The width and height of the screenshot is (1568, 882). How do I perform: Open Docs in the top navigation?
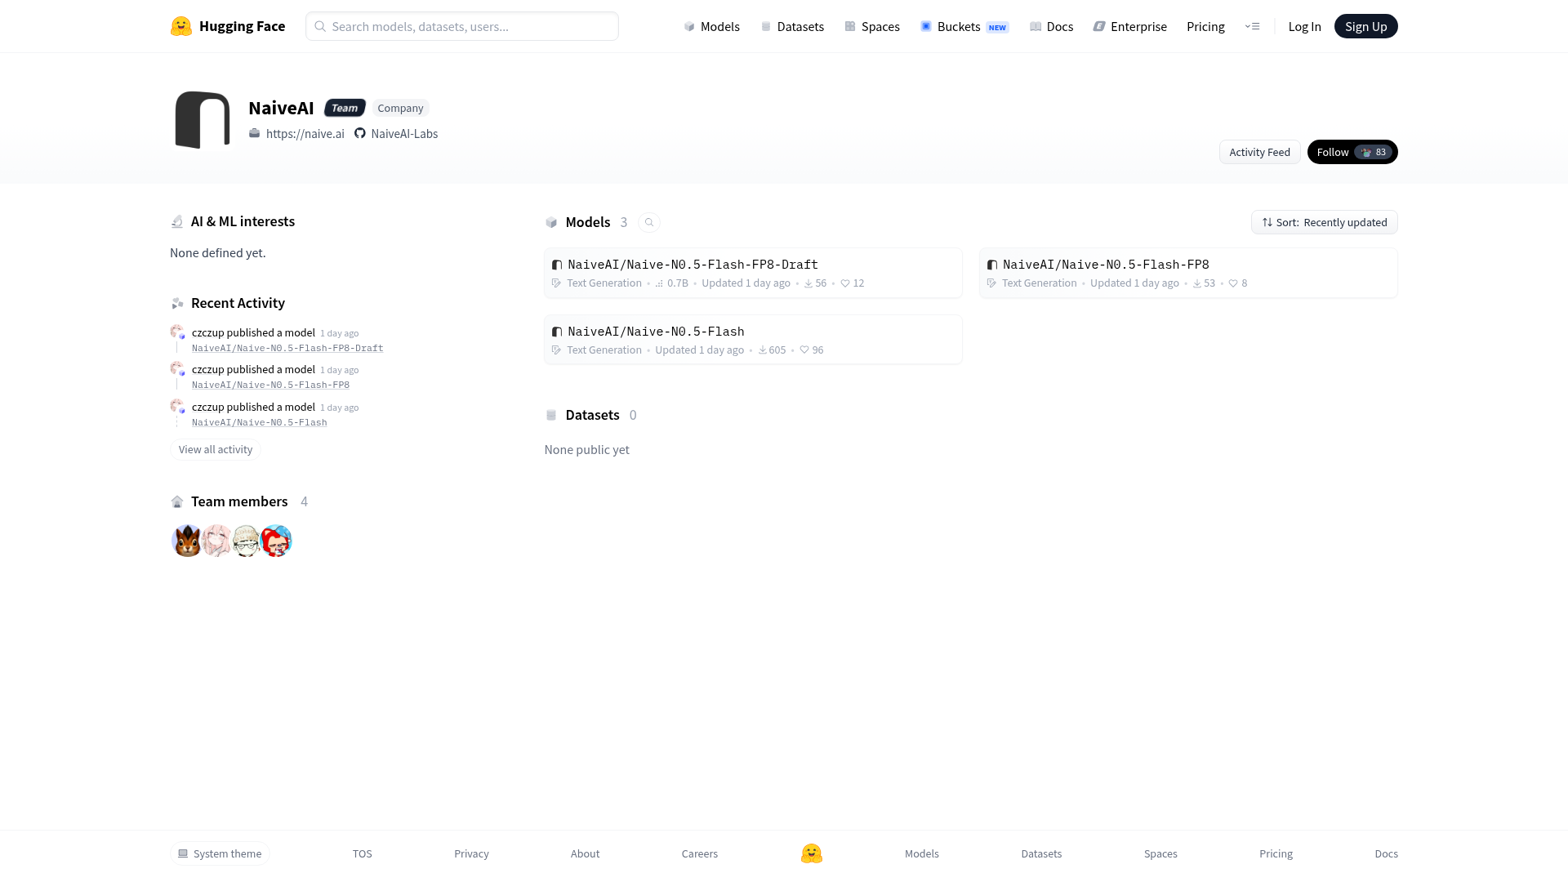(x=1051, y=26)
